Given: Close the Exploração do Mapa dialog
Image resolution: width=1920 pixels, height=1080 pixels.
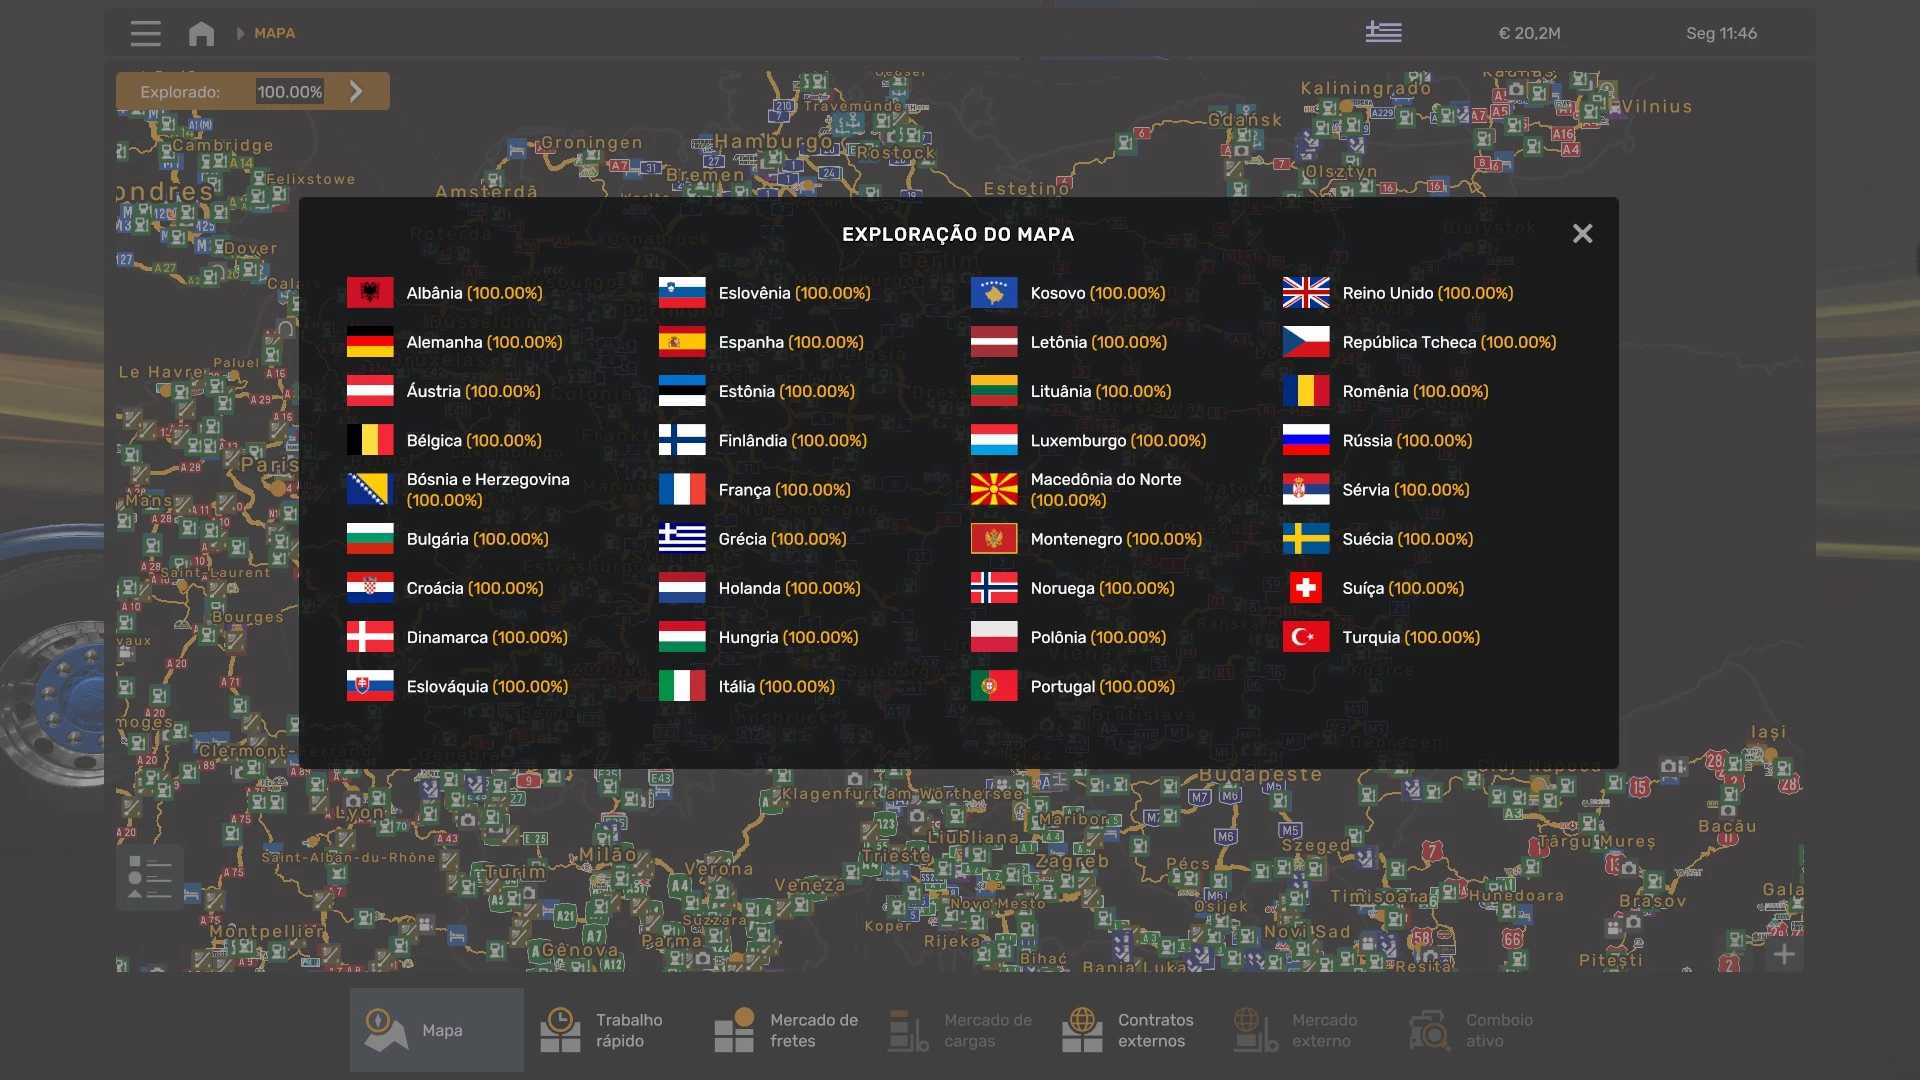Looking at the screenshot, I should [x=1582, y=233].
